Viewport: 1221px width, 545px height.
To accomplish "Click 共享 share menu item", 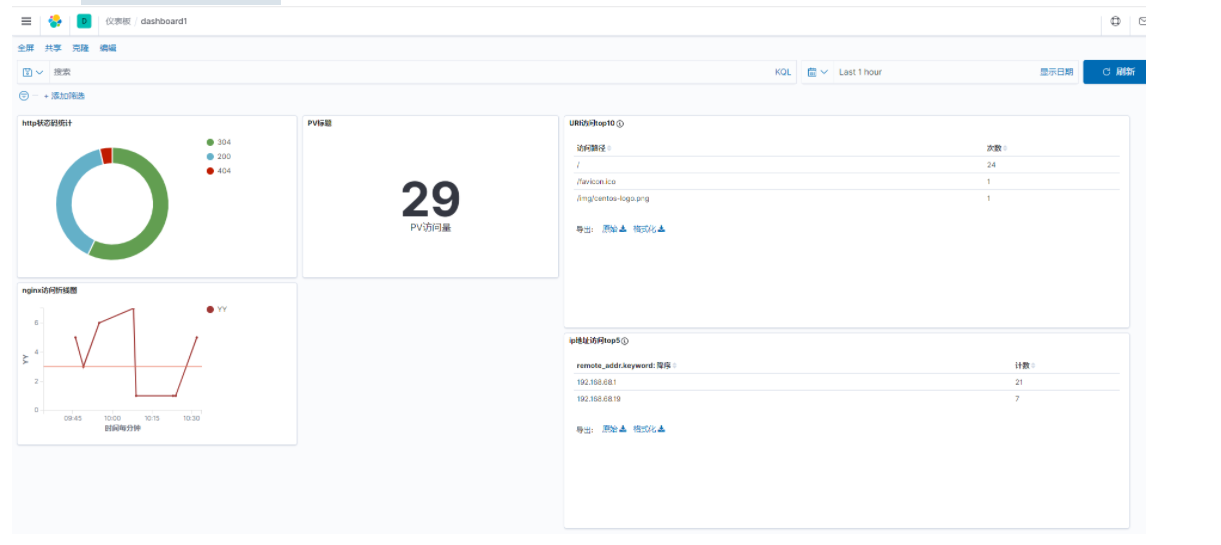I will pyautogui.click(x=53, y=48).
